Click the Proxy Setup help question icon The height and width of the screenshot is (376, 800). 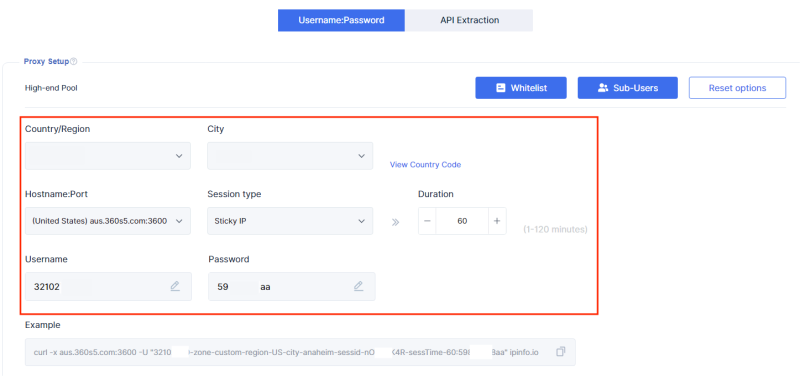point(73,62)
